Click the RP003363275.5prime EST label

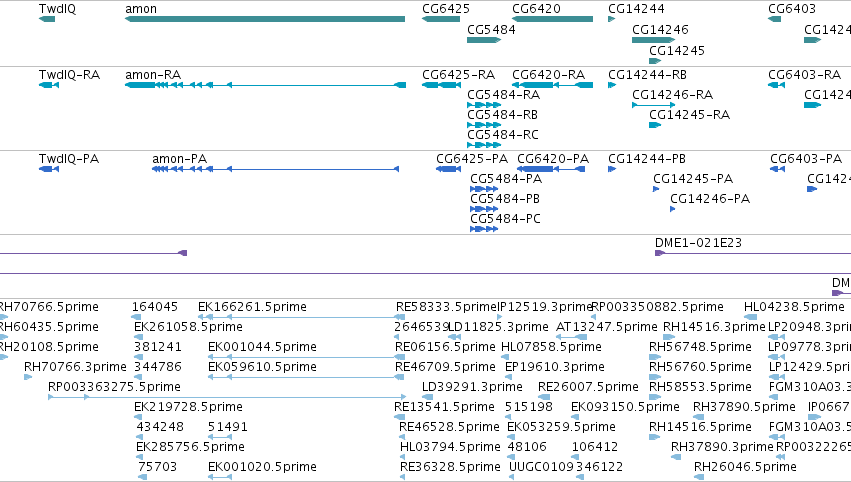tap(115, 387)
